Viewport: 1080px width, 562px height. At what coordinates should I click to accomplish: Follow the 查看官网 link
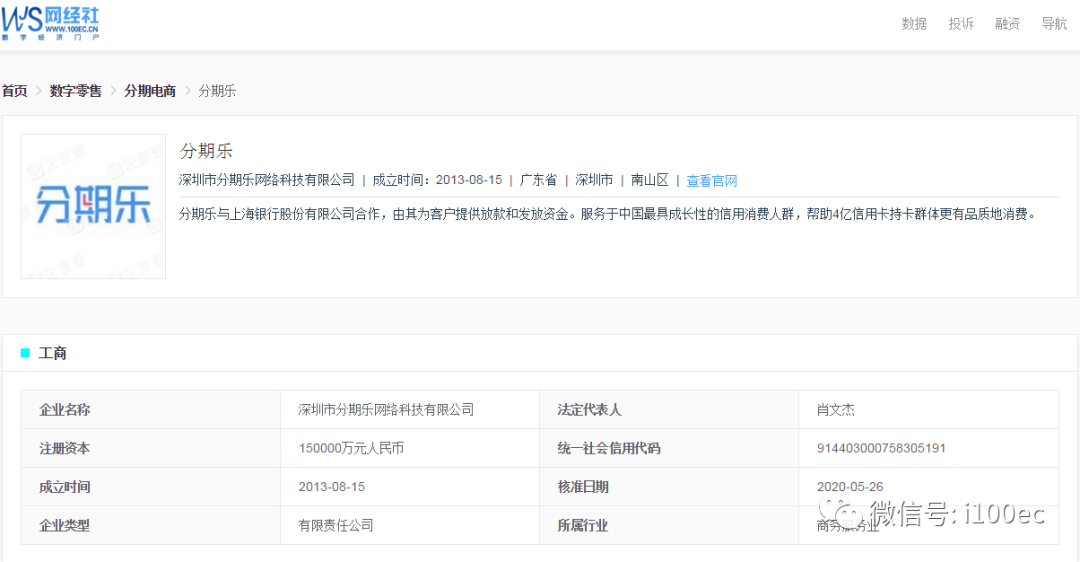[x=712, y=181]
